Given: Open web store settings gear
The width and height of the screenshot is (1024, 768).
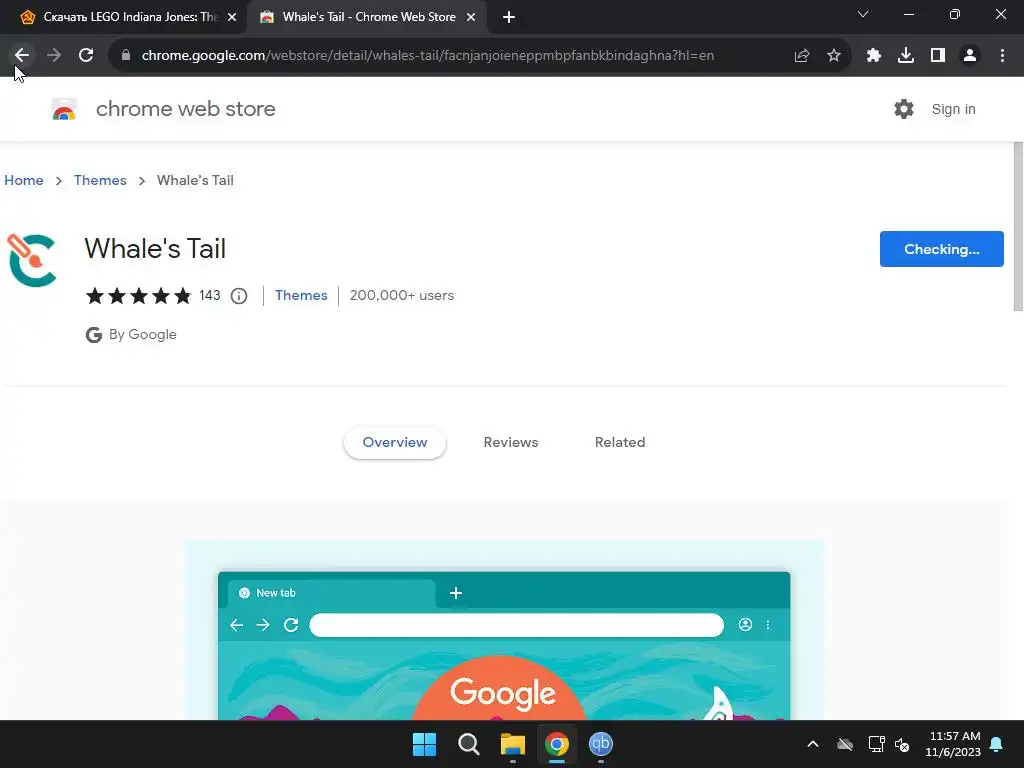Looking at the screenshot, I should pyautogui.click(x=904, y=109).
